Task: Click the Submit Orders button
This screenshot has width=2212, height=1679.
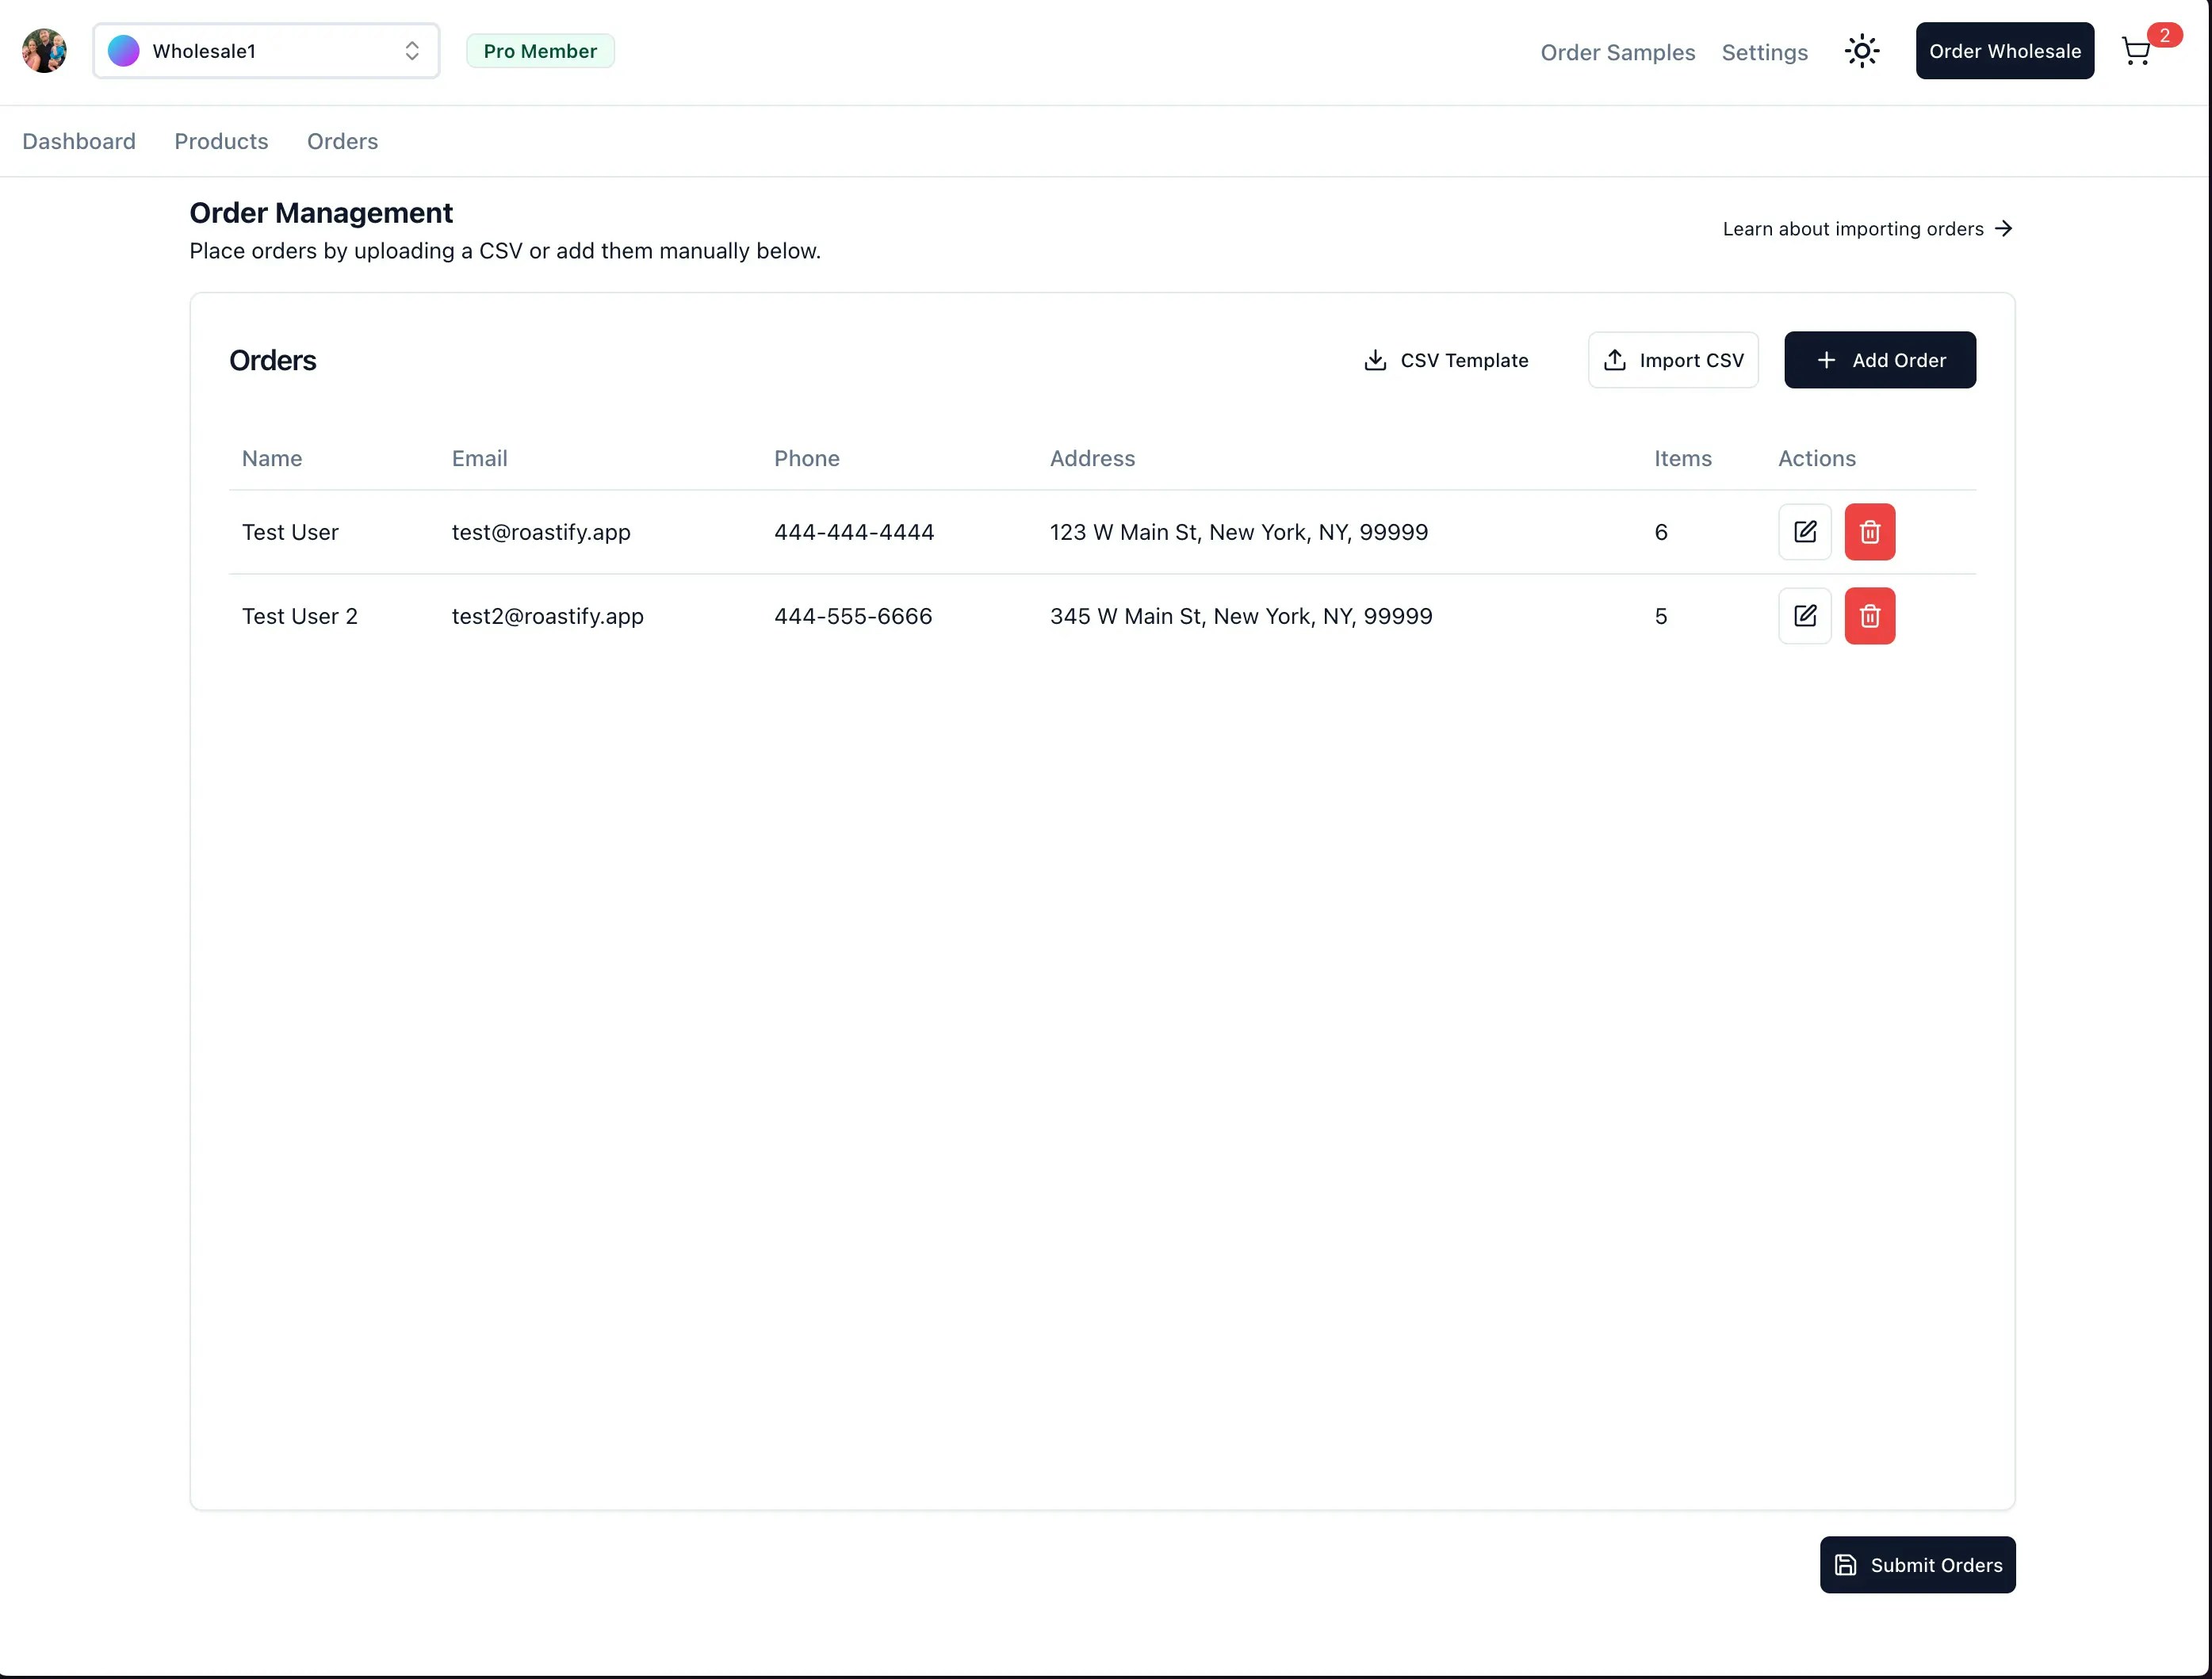Action: (x=1916, y=1565)
